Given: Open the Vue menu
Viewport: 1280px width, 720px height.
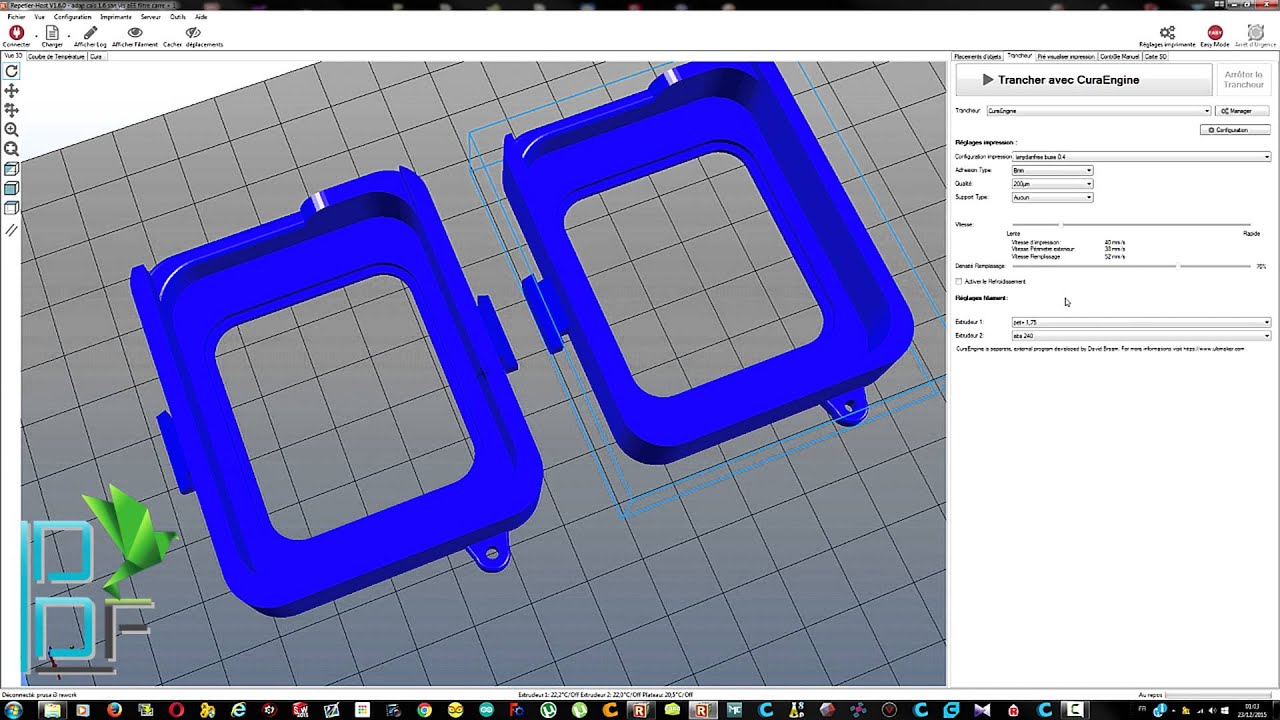Looking at the screenshot, I should point(39,17).
